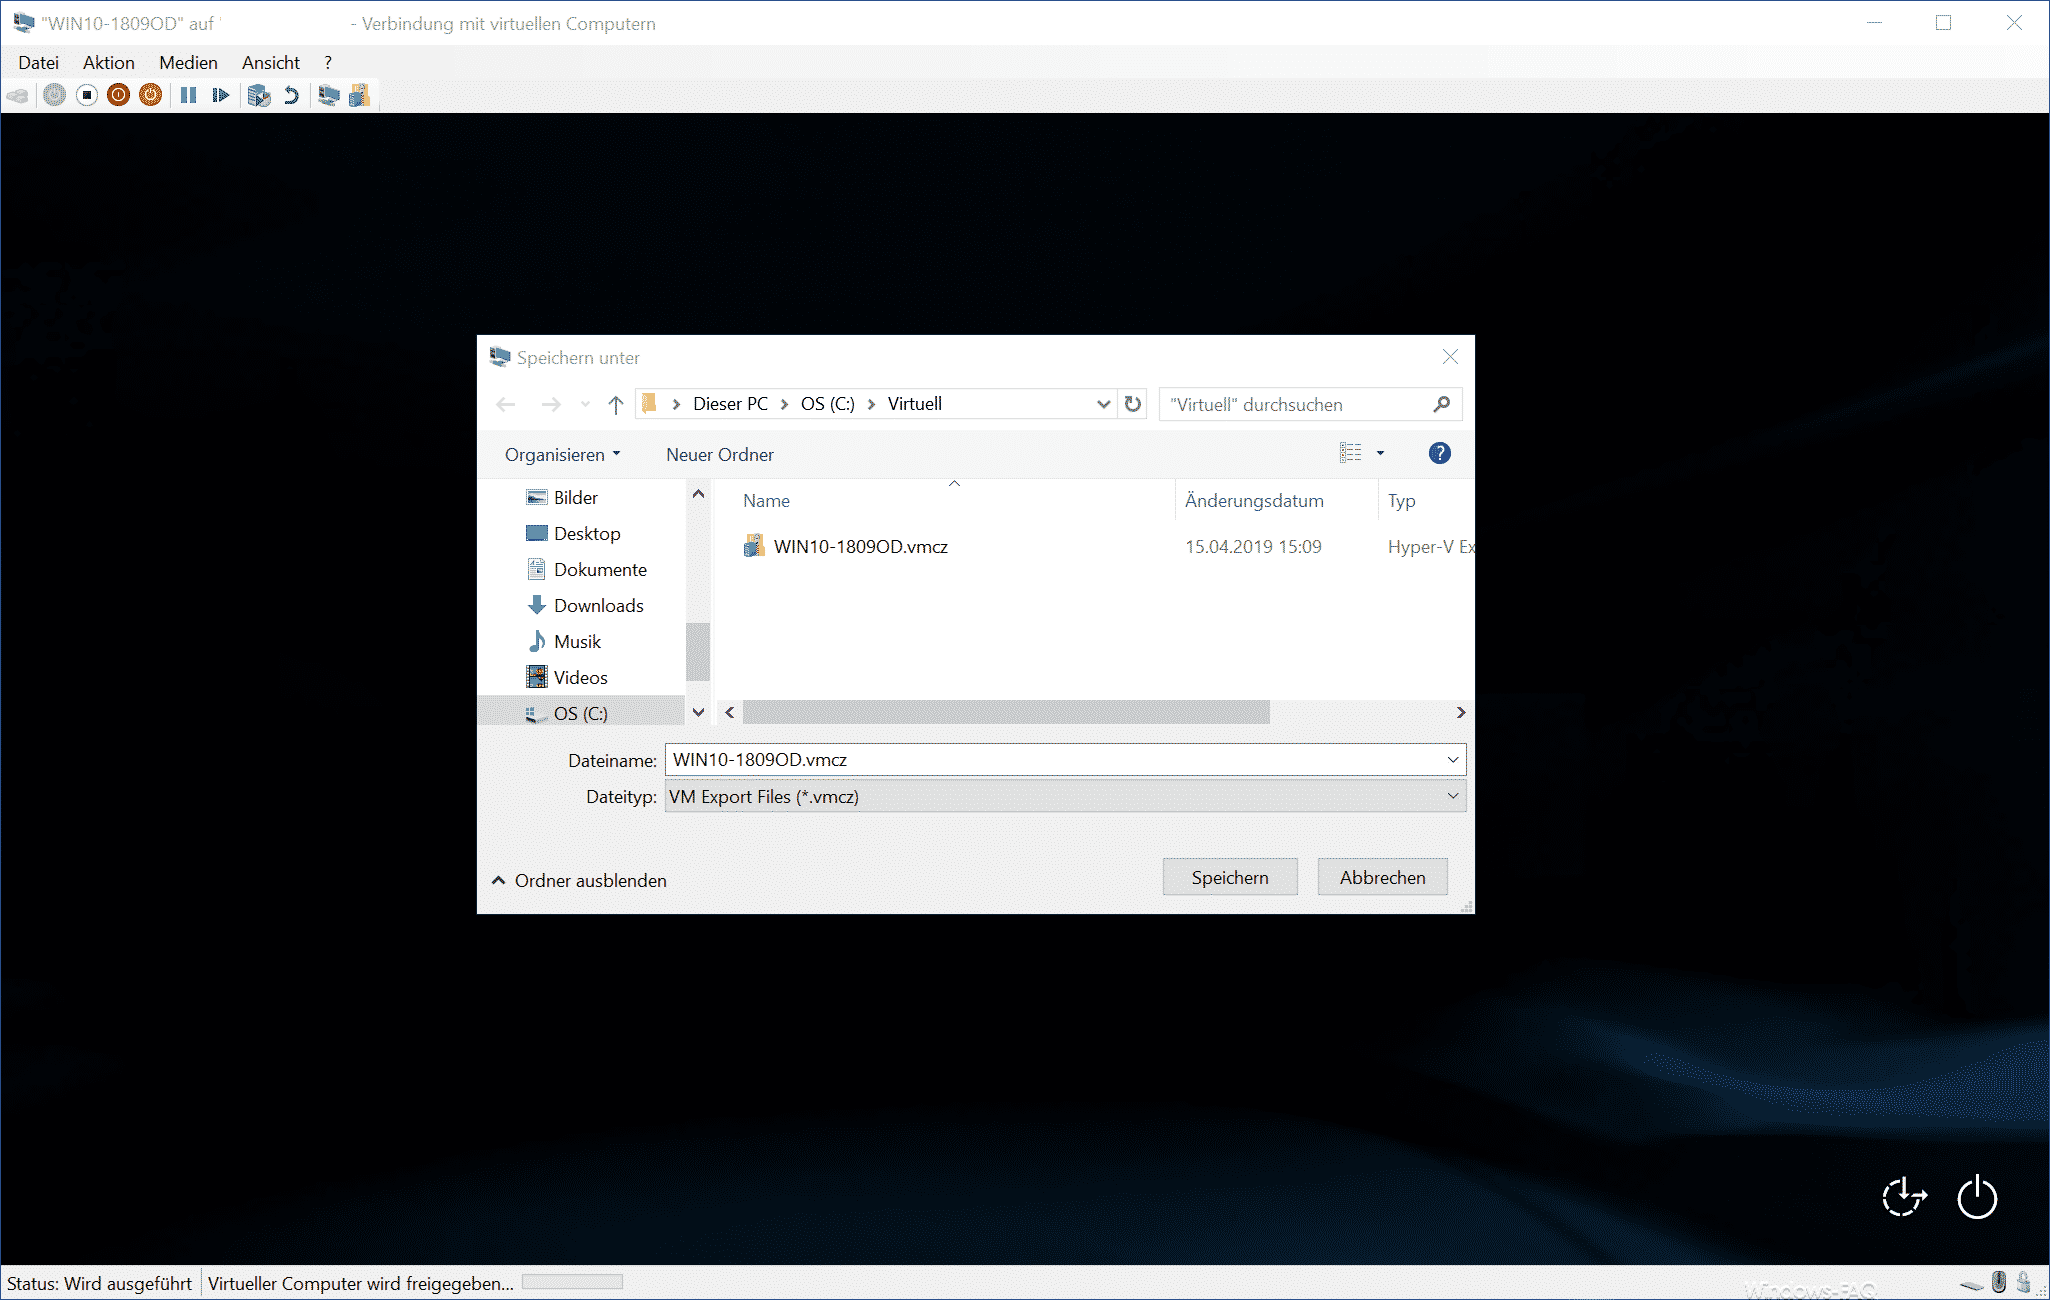
Task: Go back in the save dialog
Action: point(506,404)
